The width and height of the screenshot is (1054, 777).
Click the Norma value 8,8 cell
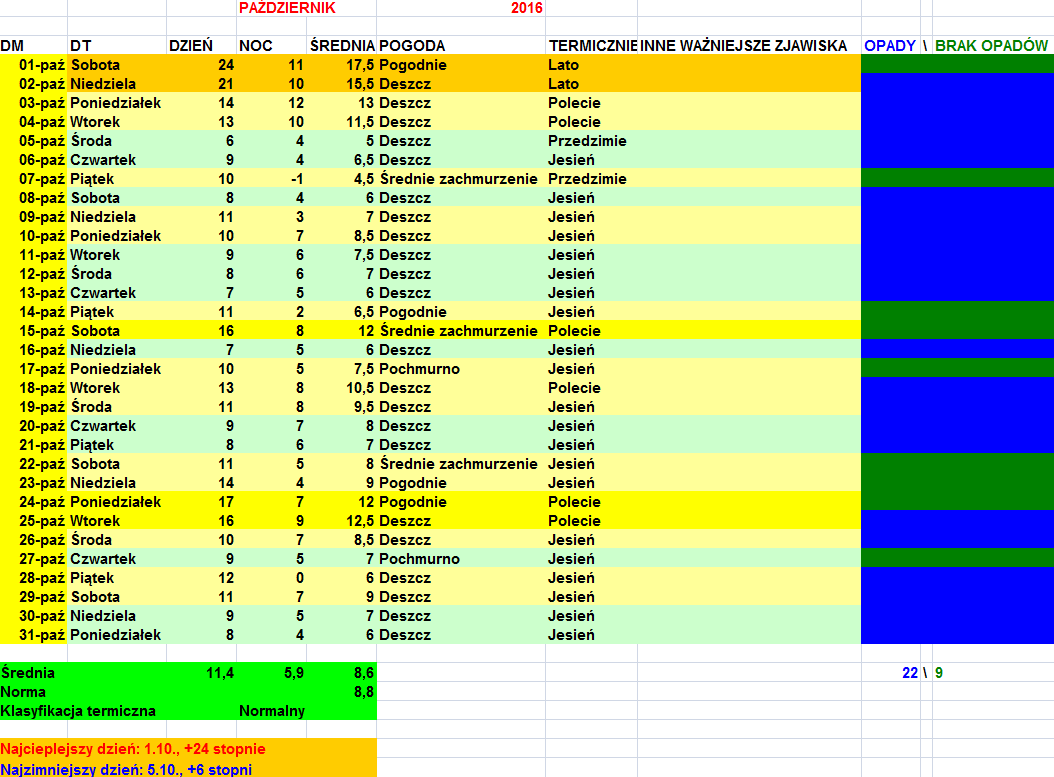pos(364,692)
